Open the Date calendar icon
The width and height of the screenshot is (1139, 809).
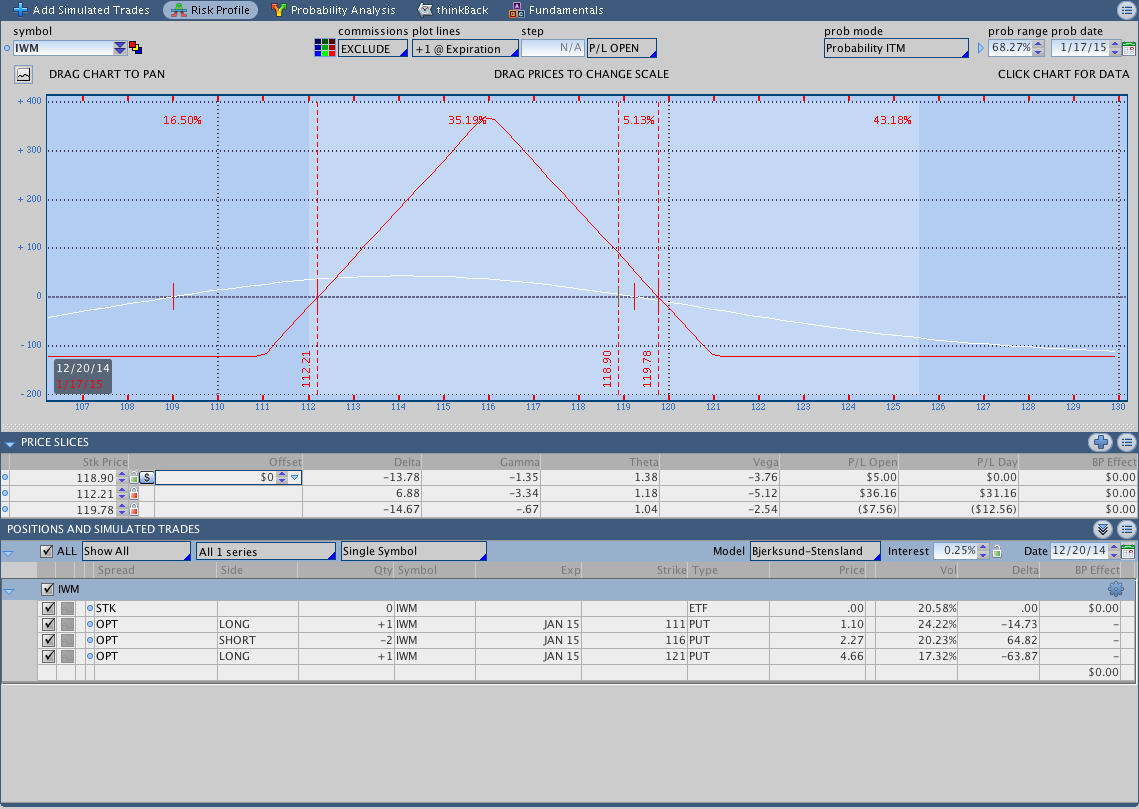tap(1128, 551)
